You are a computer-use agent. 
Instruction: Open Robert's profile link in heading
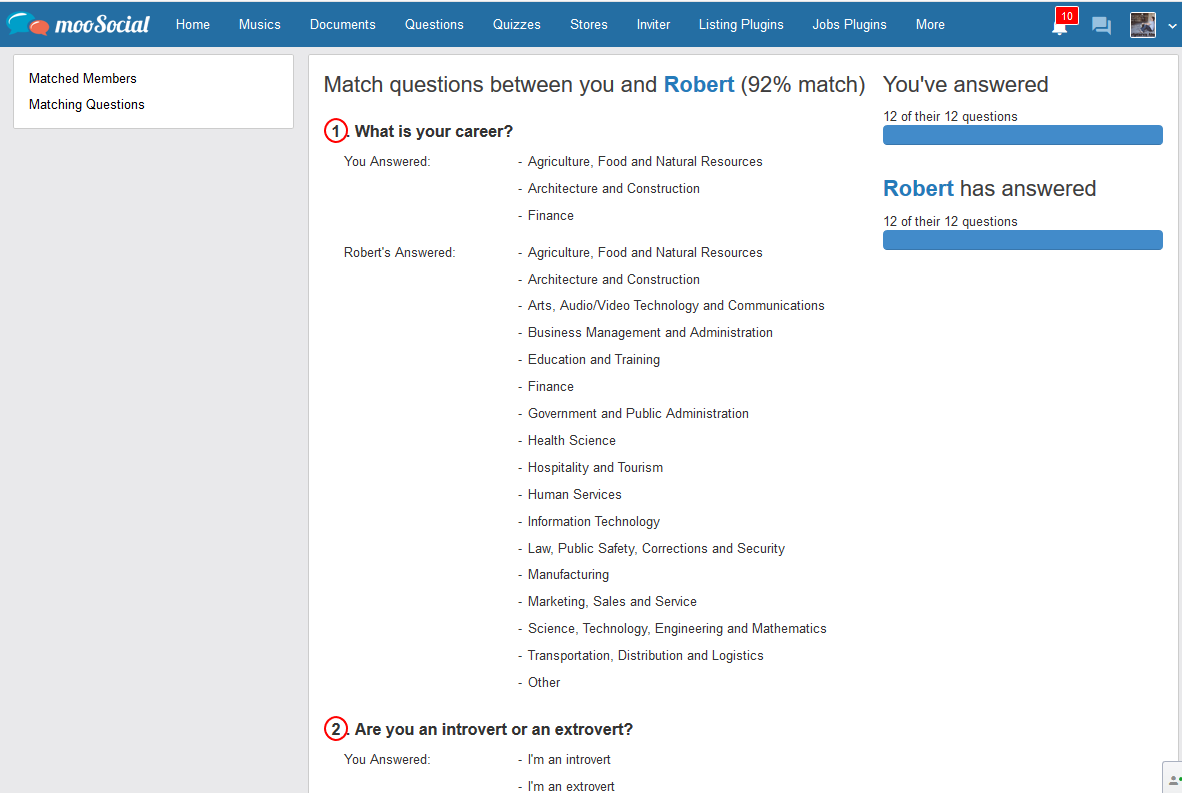coord(699,84)
